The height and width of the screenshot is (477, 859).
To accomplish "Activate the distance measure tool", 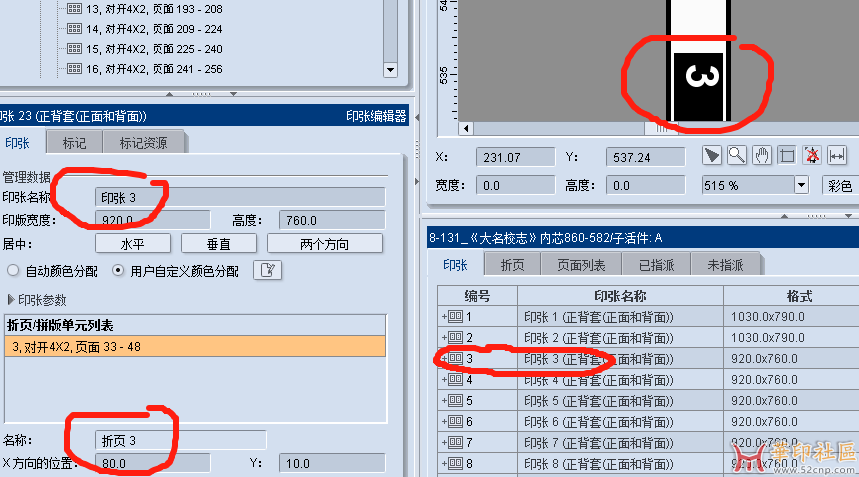I will click(837, 156).
